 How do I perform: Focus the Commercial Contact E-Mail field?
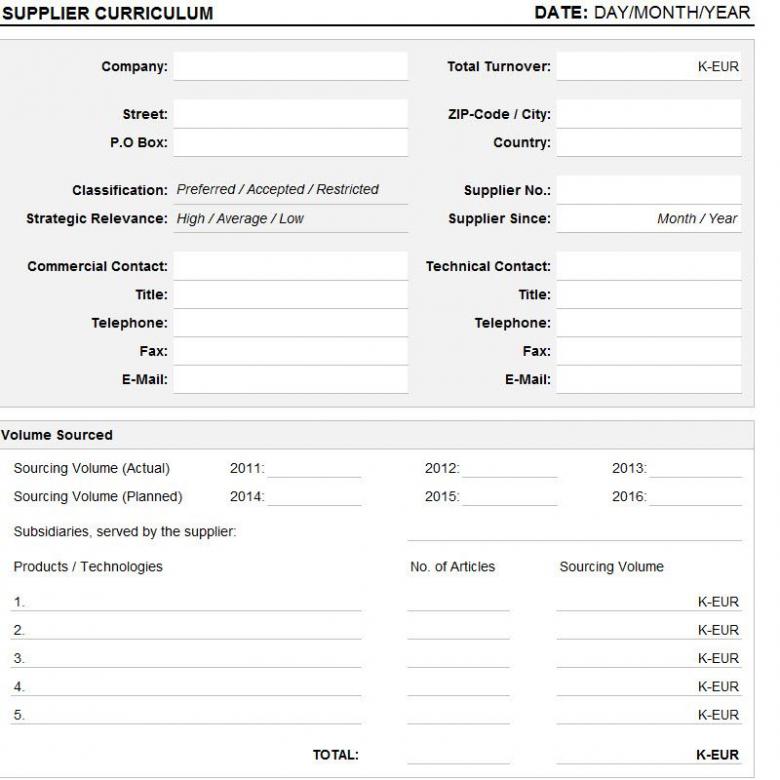point(290,380)
